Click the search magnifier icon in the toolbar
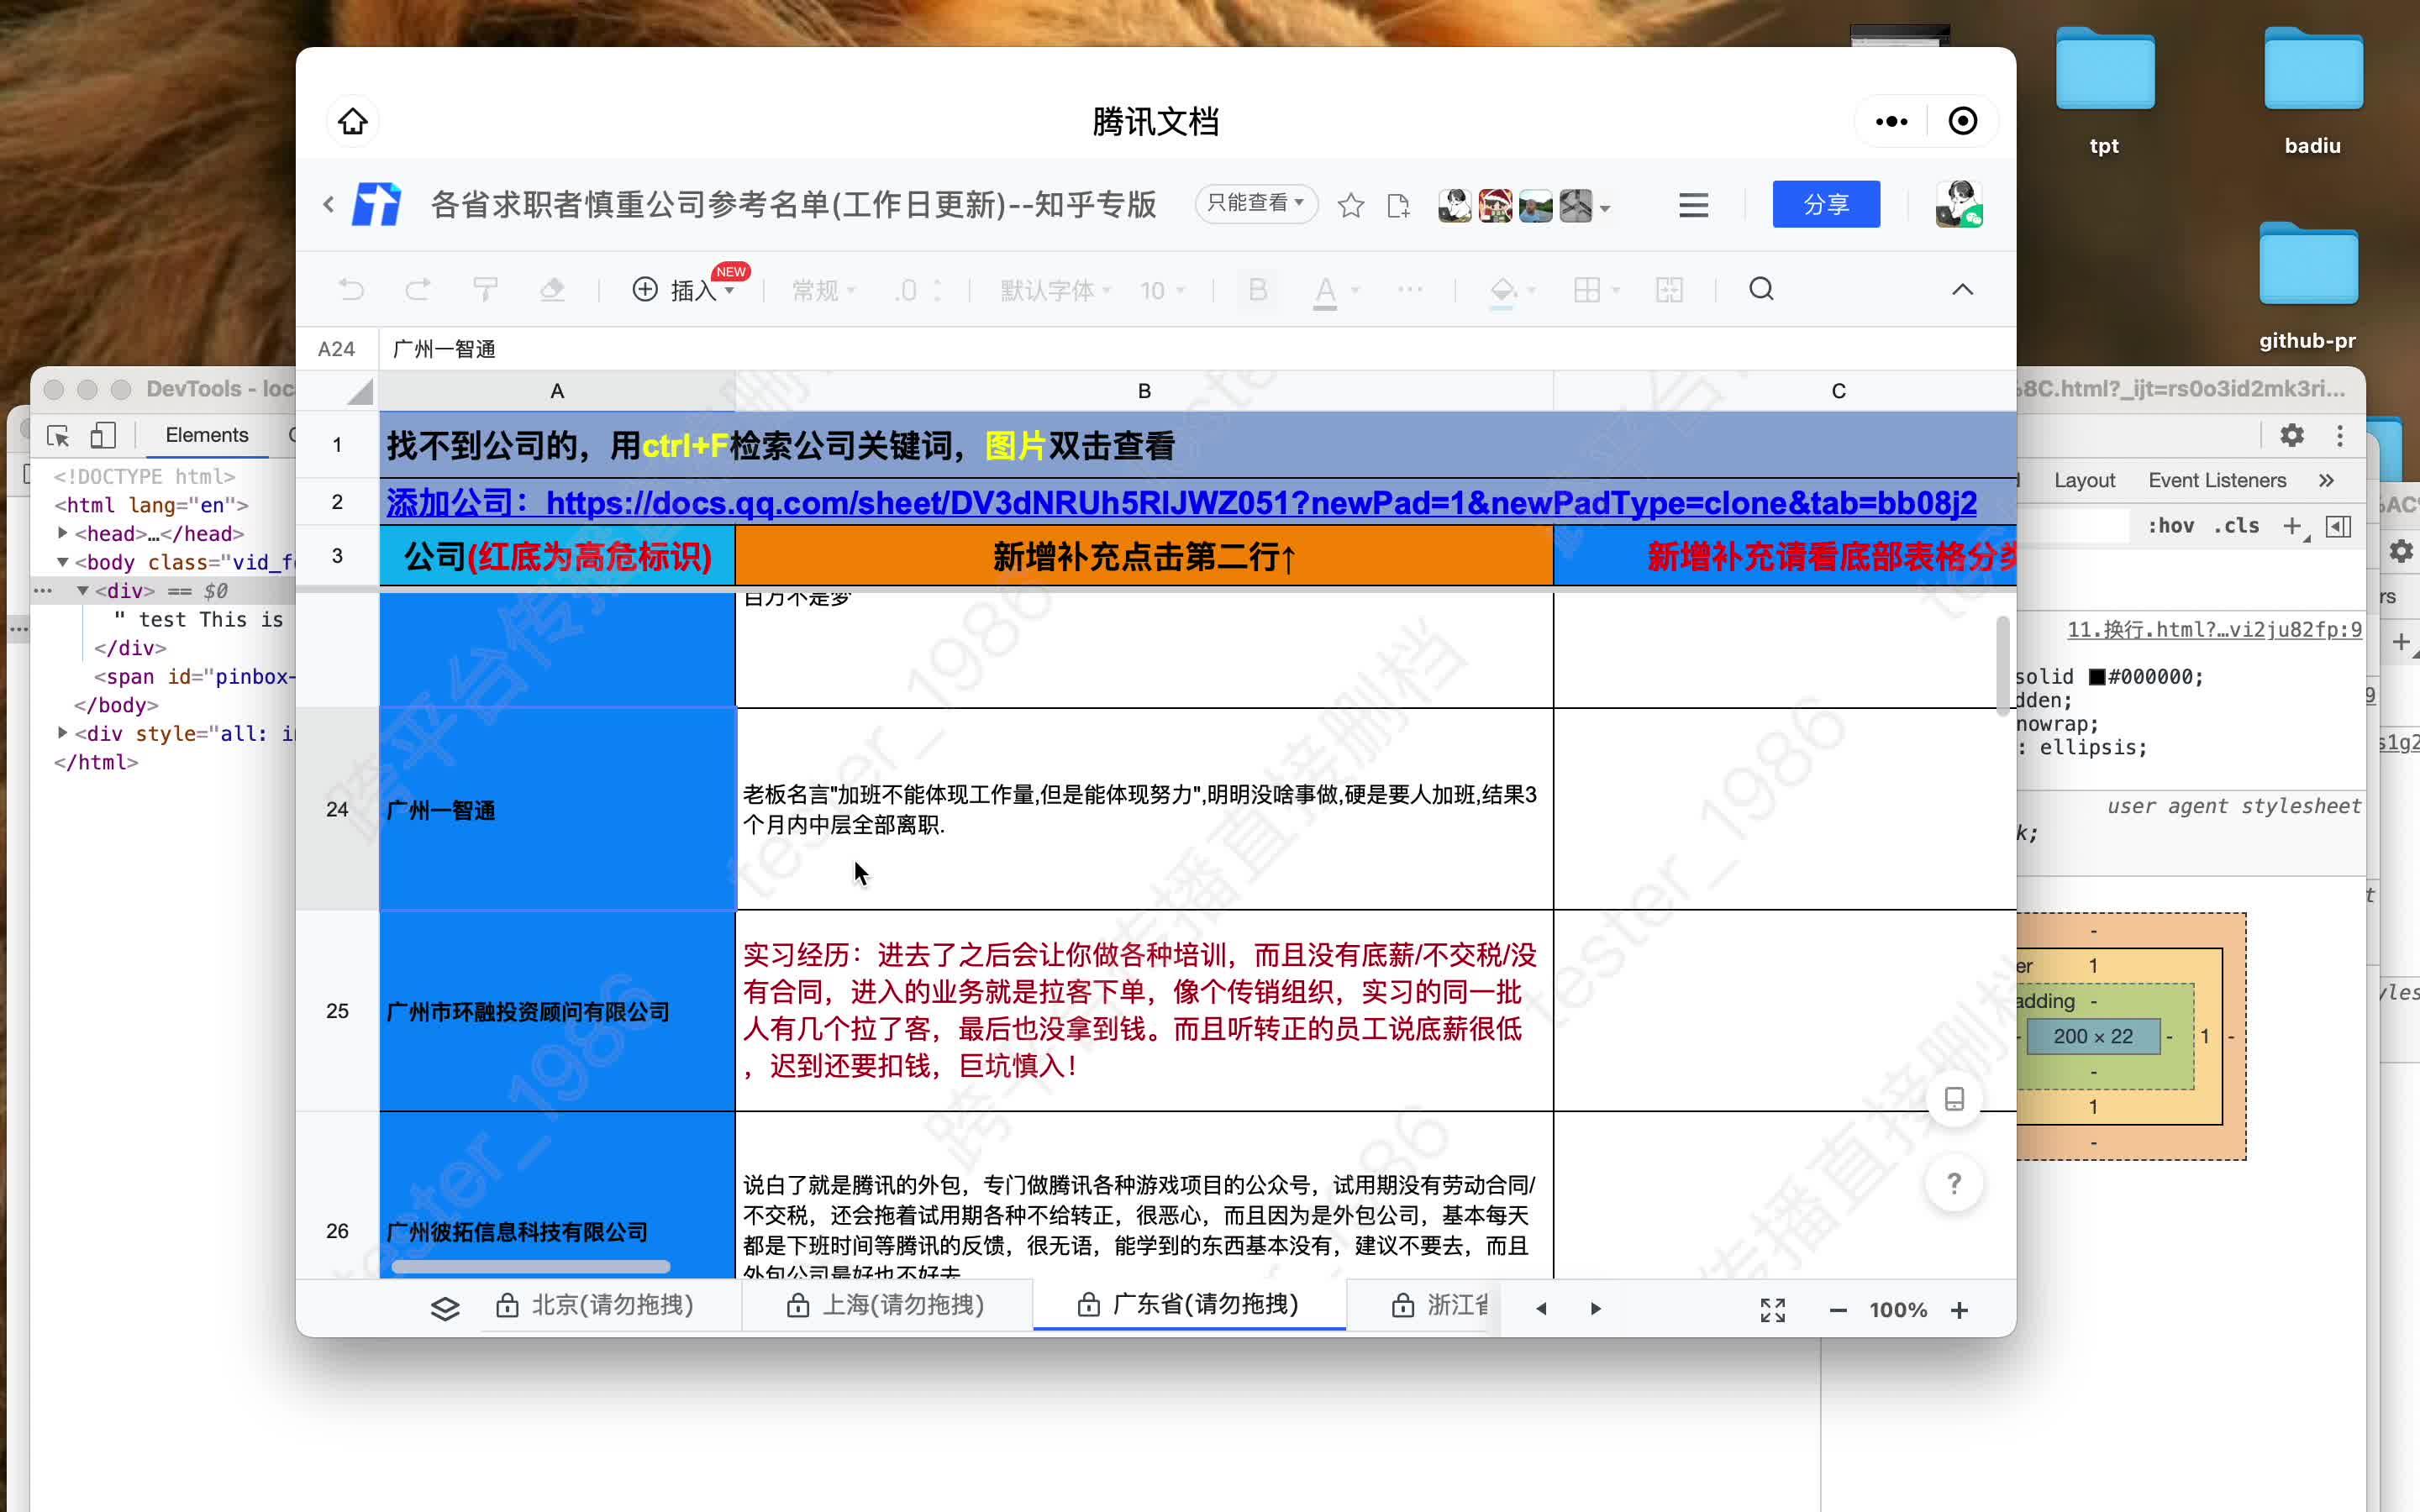This screenshot has height=1512, width=2420. tap(1760, 289)
